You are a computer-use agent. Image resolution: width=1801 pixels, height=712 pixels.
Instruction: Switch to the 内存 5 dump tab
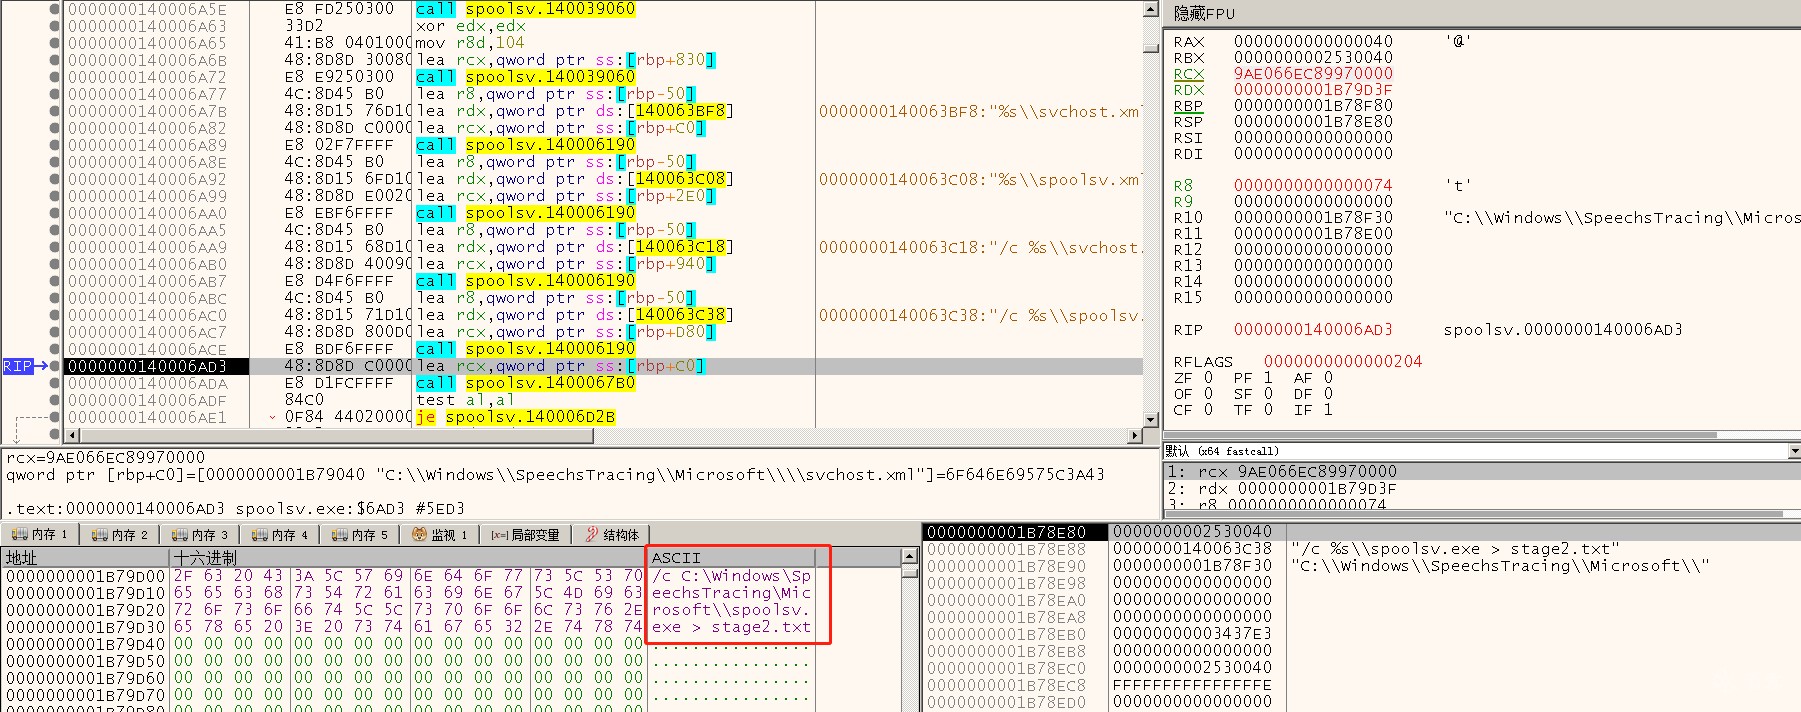pos(359,535)
